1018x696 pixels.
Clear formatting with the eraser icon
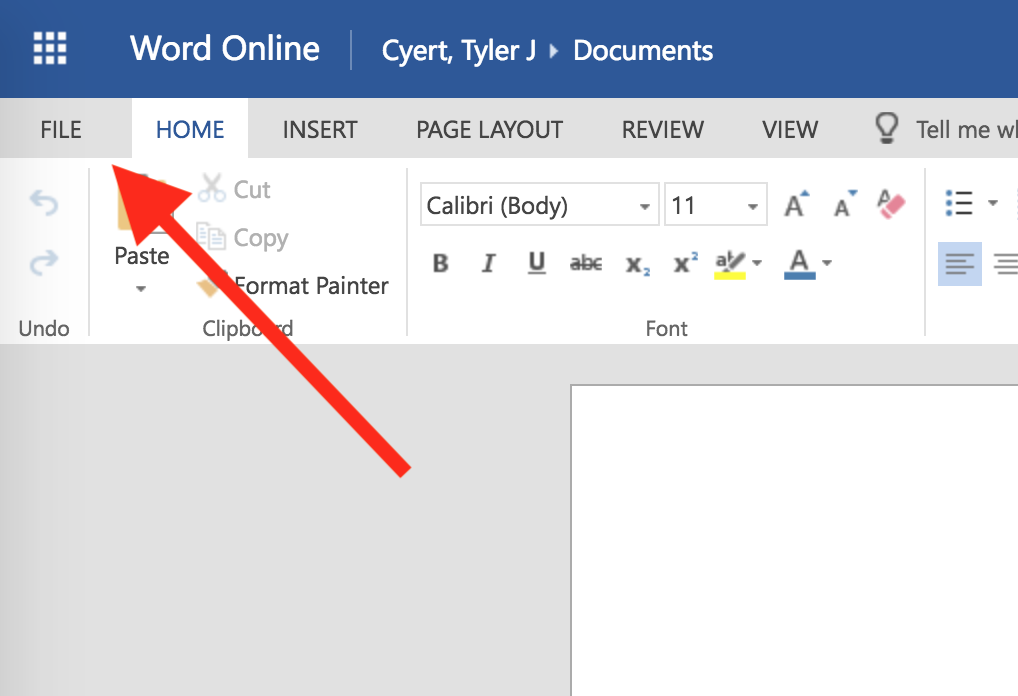[x=890, y=205]
